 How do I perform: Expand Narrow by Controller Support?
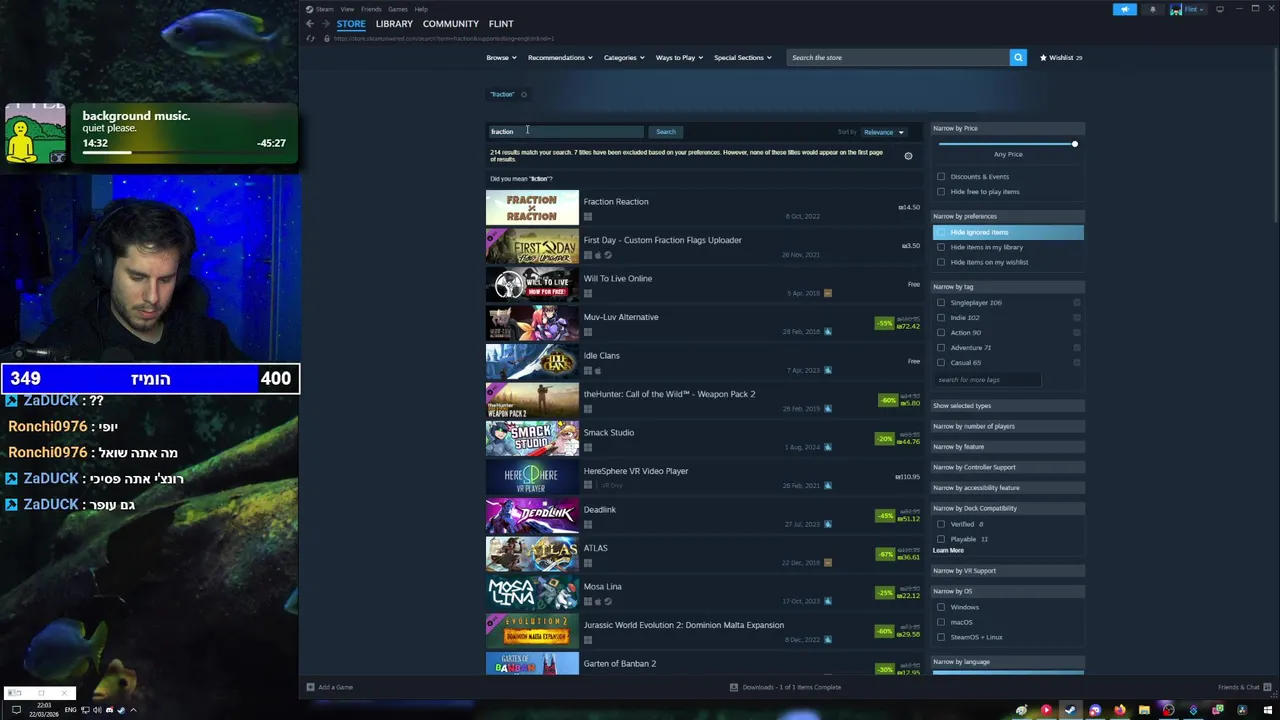1008,467
